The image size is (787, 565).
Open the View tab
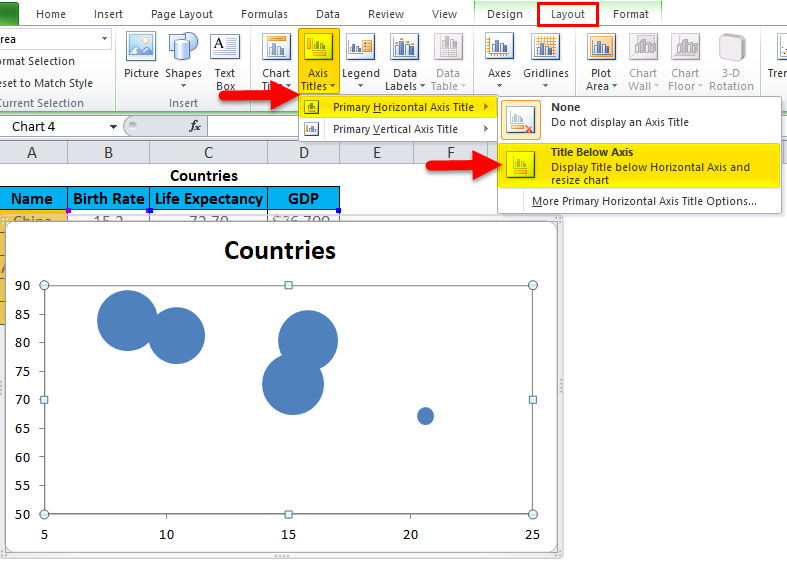click(x=444, y=14)
